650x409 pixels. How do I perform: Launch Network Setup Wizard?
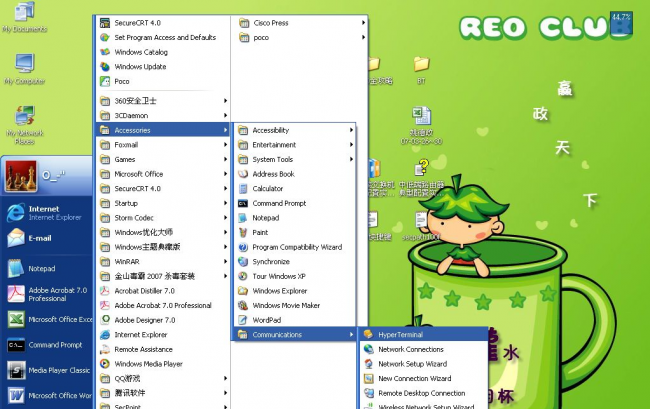tap(422, 364)
